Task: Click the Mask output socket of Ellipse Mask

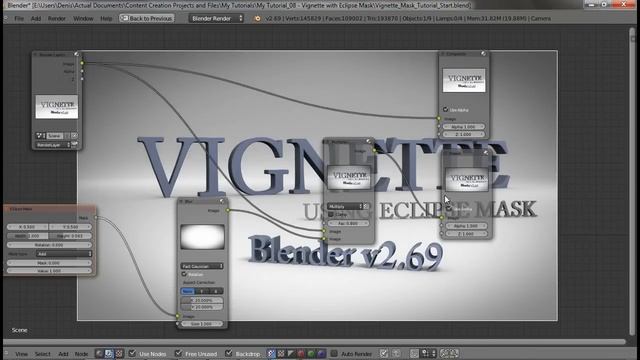Action: (x=96, y=218)
